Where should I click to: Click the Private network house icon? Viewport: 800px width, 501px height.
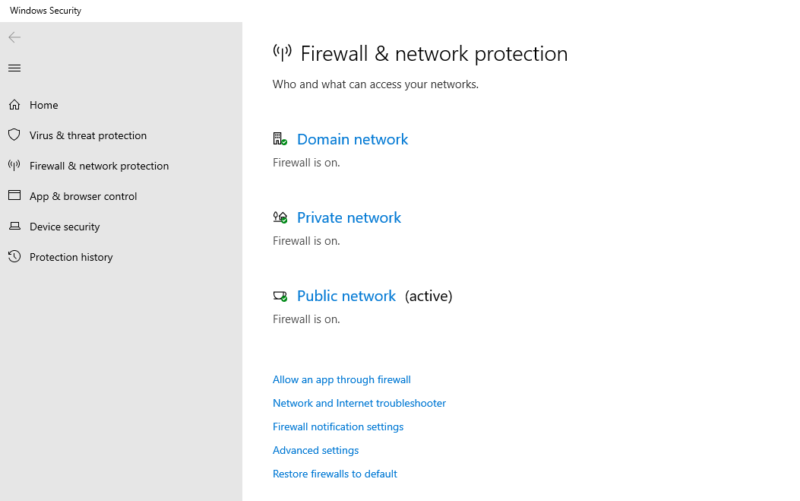(x=280, y=218)
